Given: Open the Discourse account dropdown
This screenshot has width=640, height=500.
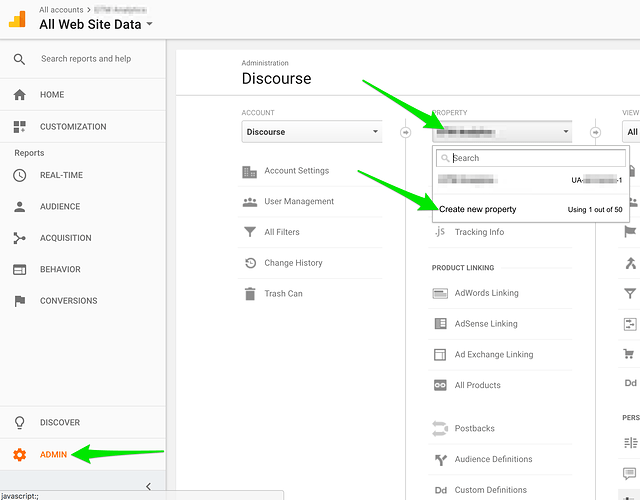Looking at the screenshot, I should (312, 132).
